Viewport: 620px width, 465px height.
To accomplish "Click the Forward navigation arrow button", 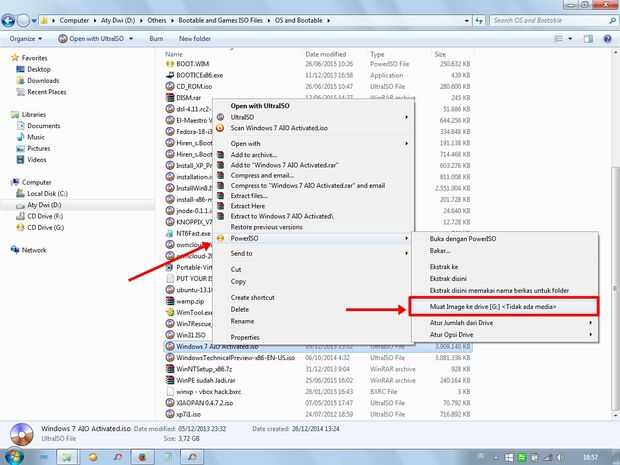I will [23, 21].
